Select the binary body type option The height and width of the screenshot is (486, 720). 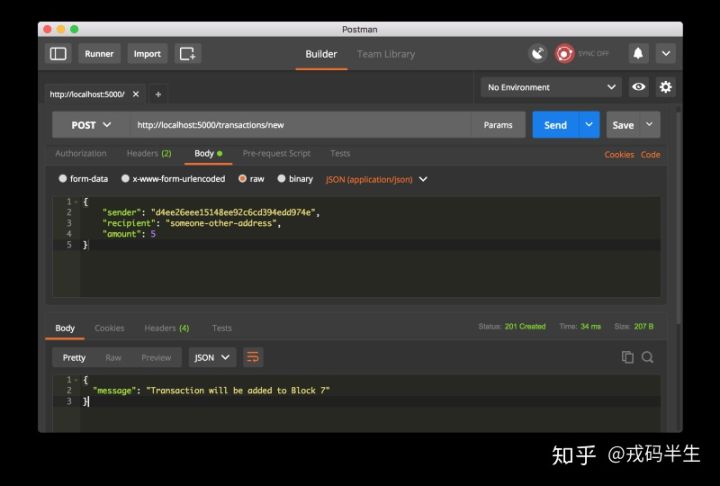tap(282, 179)
